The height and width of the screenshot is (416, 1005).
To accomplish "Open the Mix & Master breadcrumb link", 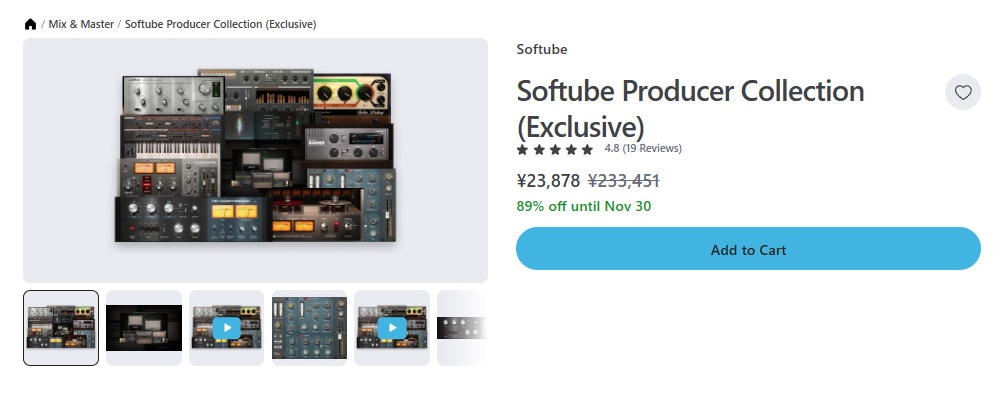I will [x=81, y=23].
